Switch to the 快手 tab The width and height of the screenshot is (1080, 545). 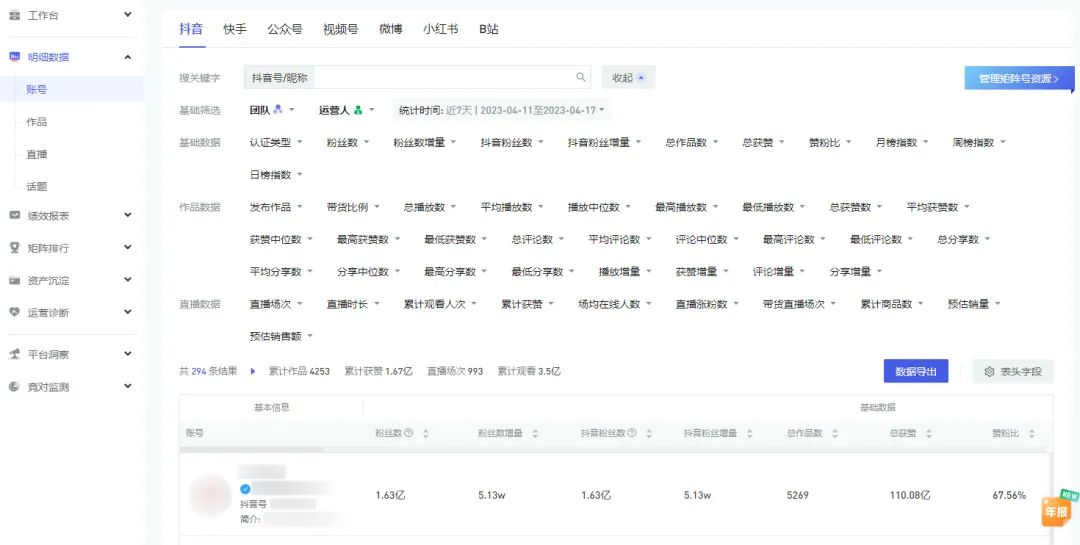[235, 29]
